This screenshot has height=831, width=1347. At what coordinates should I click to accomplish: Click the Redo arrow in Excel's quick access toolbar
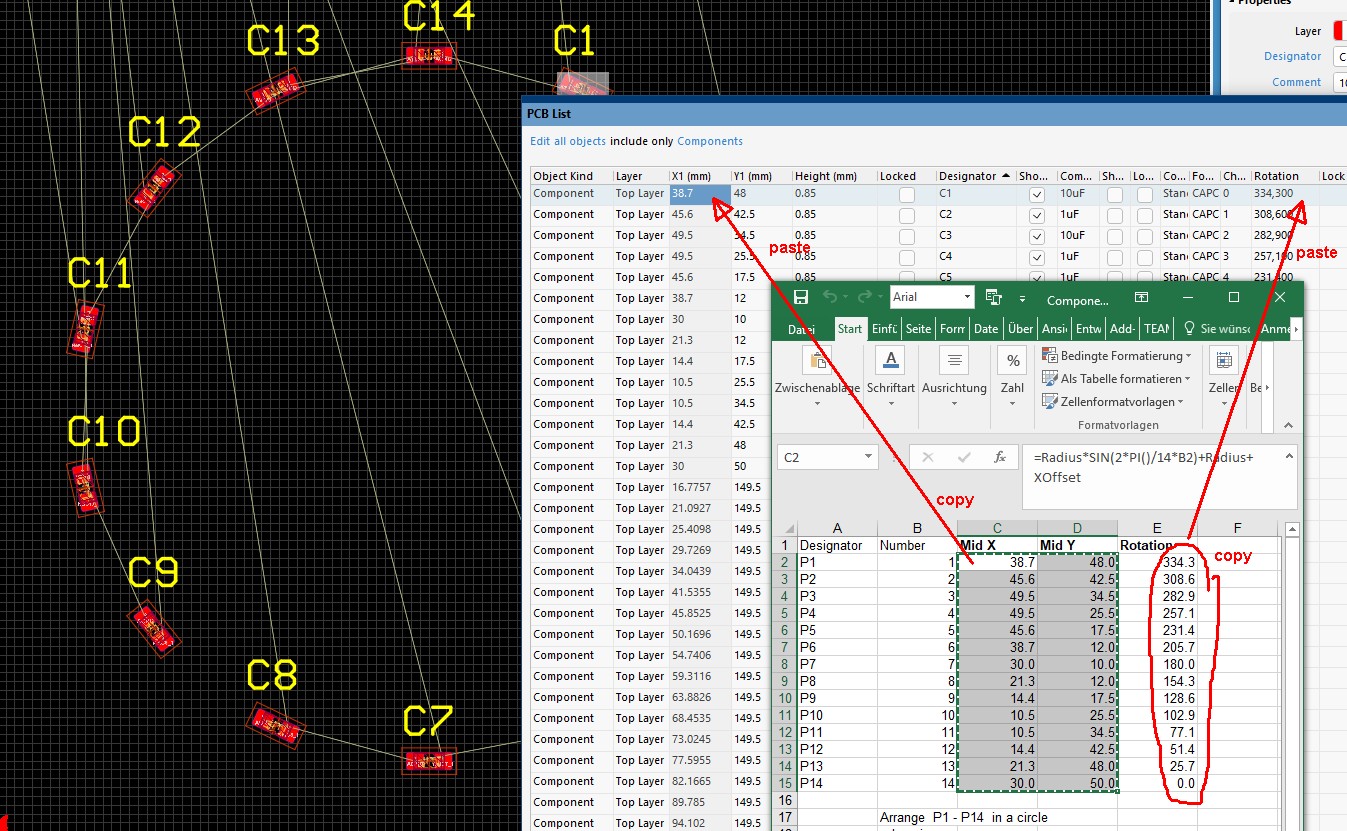[x=864, y=297]
